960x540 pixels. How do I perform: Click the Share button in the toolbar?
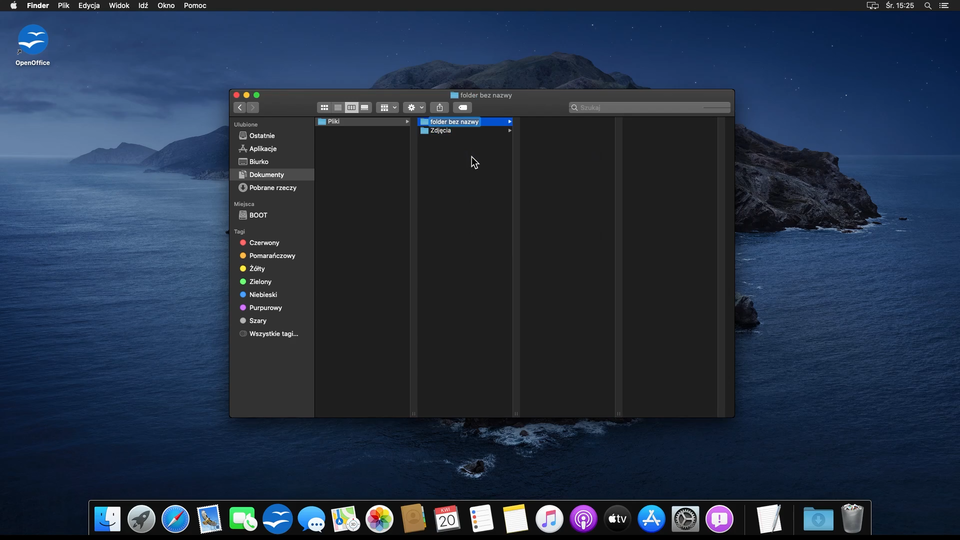coord(440,107)
